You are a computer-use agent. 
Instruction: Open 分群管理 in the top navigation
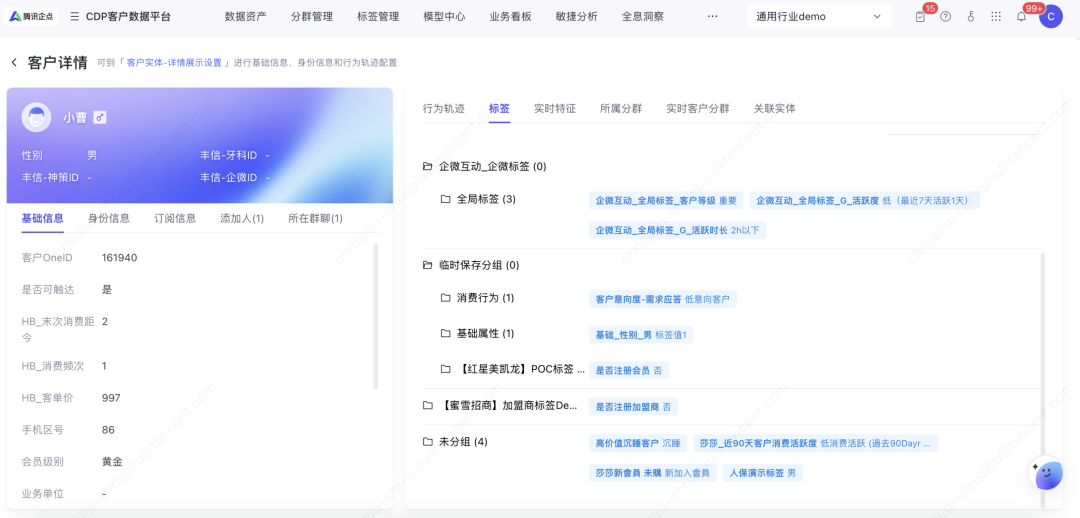tap(312, 17)
